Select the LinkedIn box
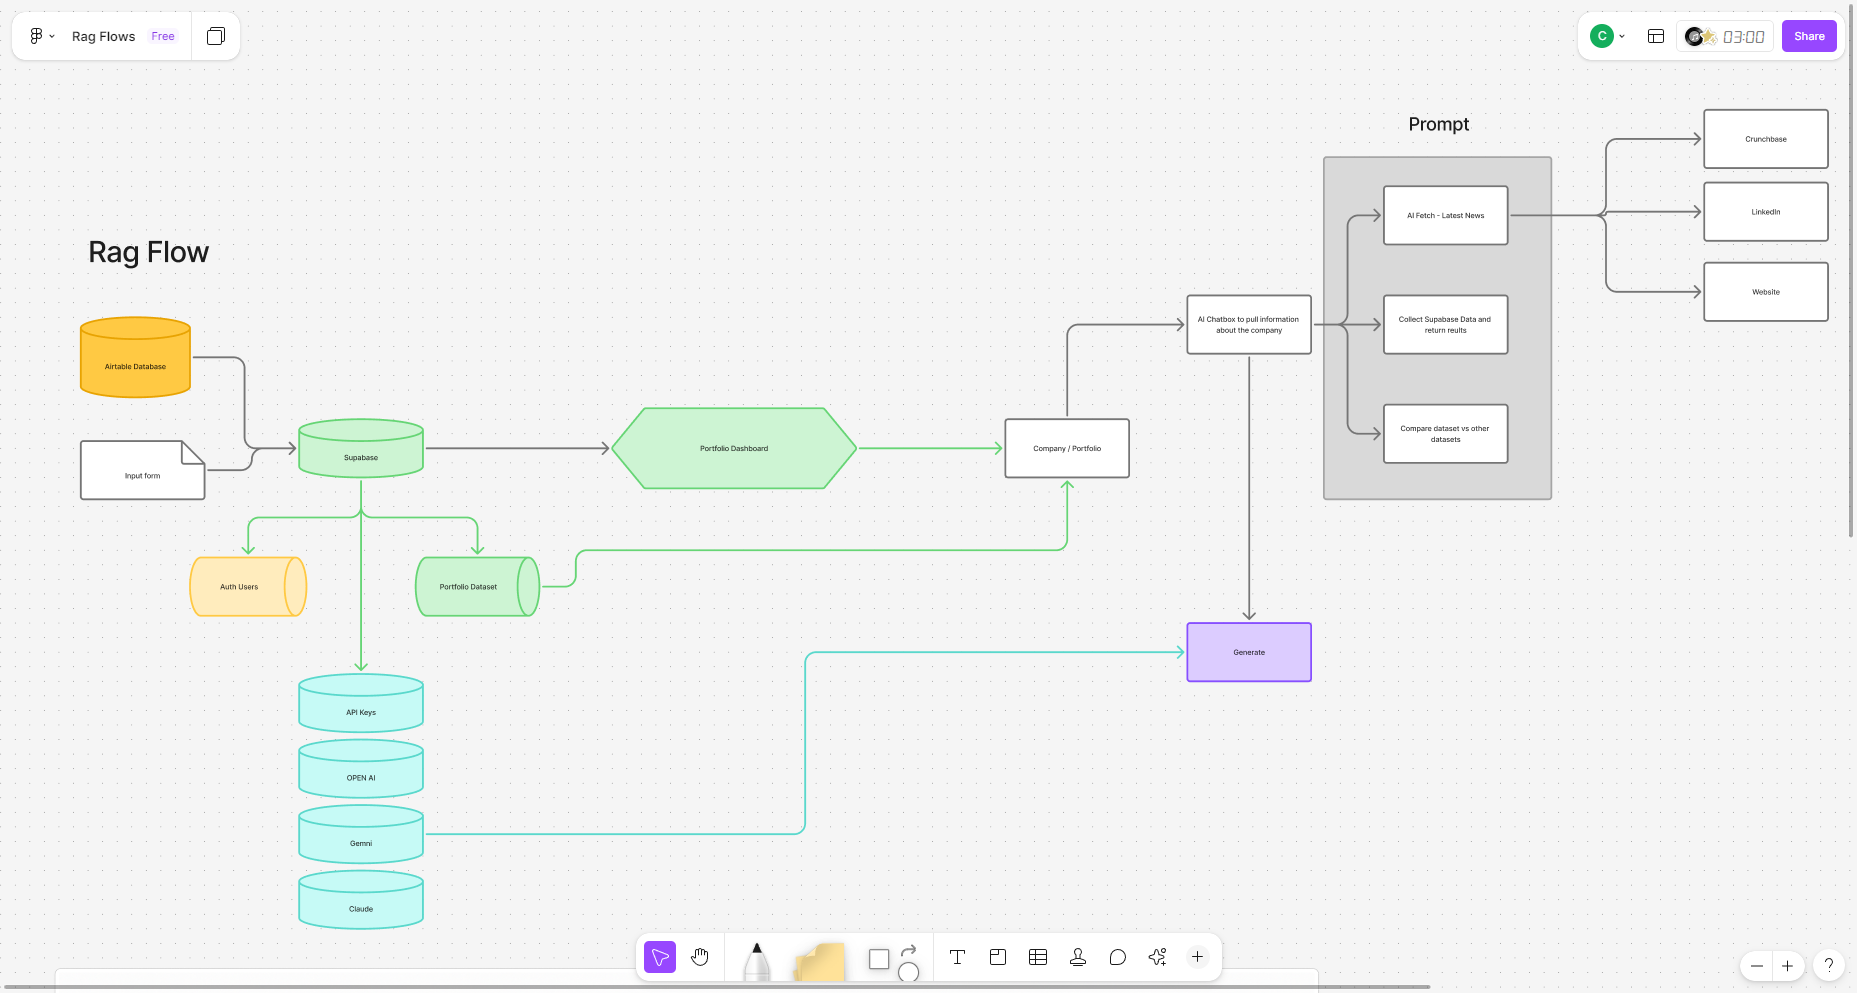 tap(1766, 212)
